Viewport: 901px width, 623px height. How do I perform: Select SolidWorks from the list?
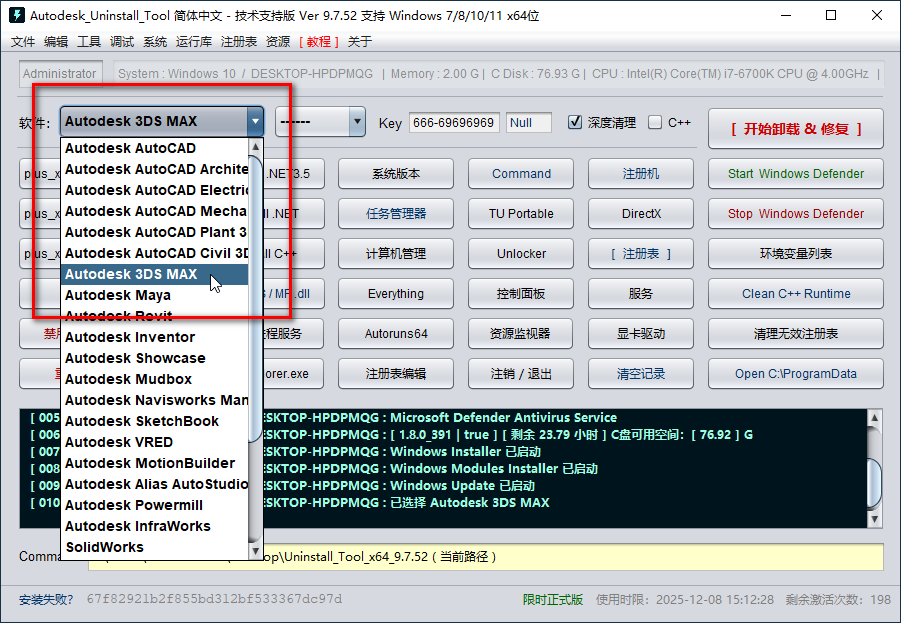coord(155,547)
